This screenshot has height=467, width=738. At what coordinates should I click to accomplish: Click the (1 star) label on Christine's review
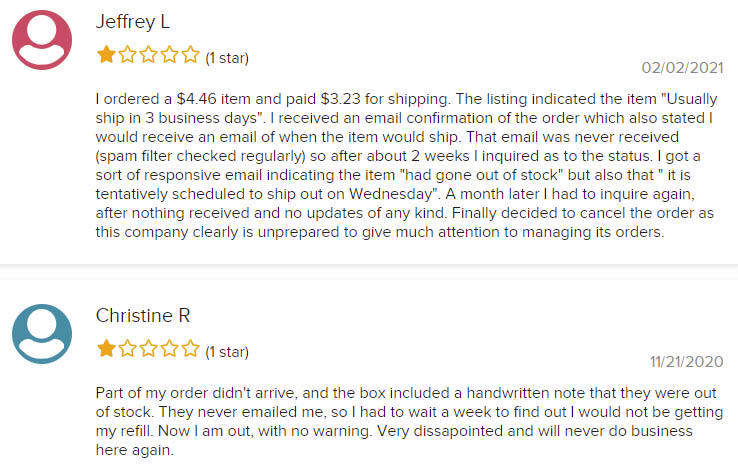pyautogui.click(x=227, y=352)
